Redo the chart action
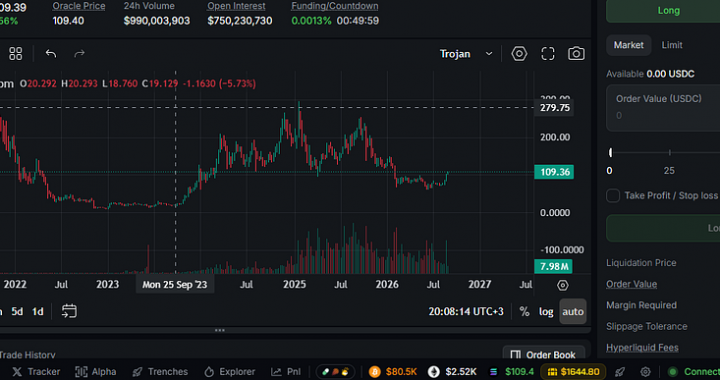720x380 pixels. 79,54
